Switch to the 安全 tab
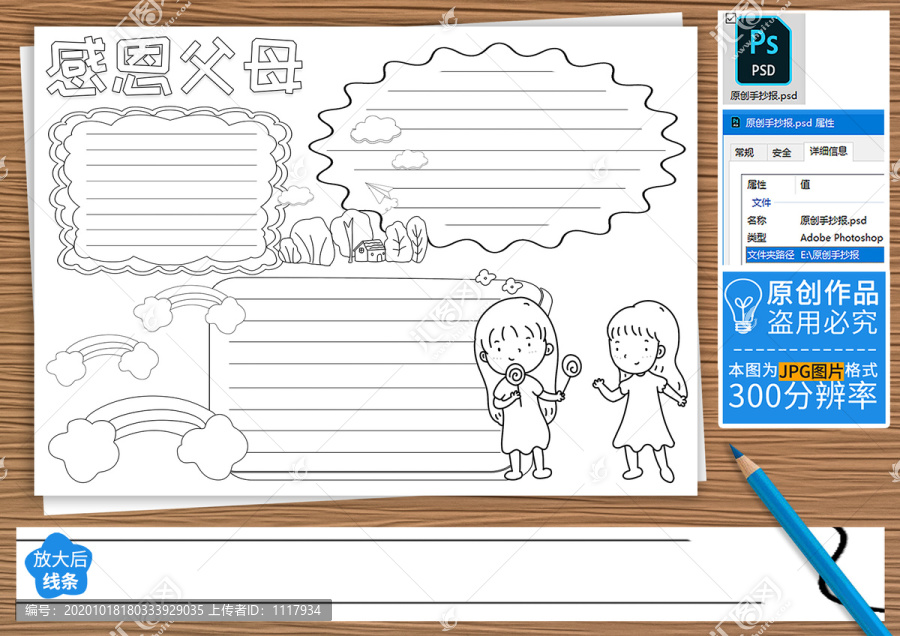The image size is (900, 636). pos(781,152)
